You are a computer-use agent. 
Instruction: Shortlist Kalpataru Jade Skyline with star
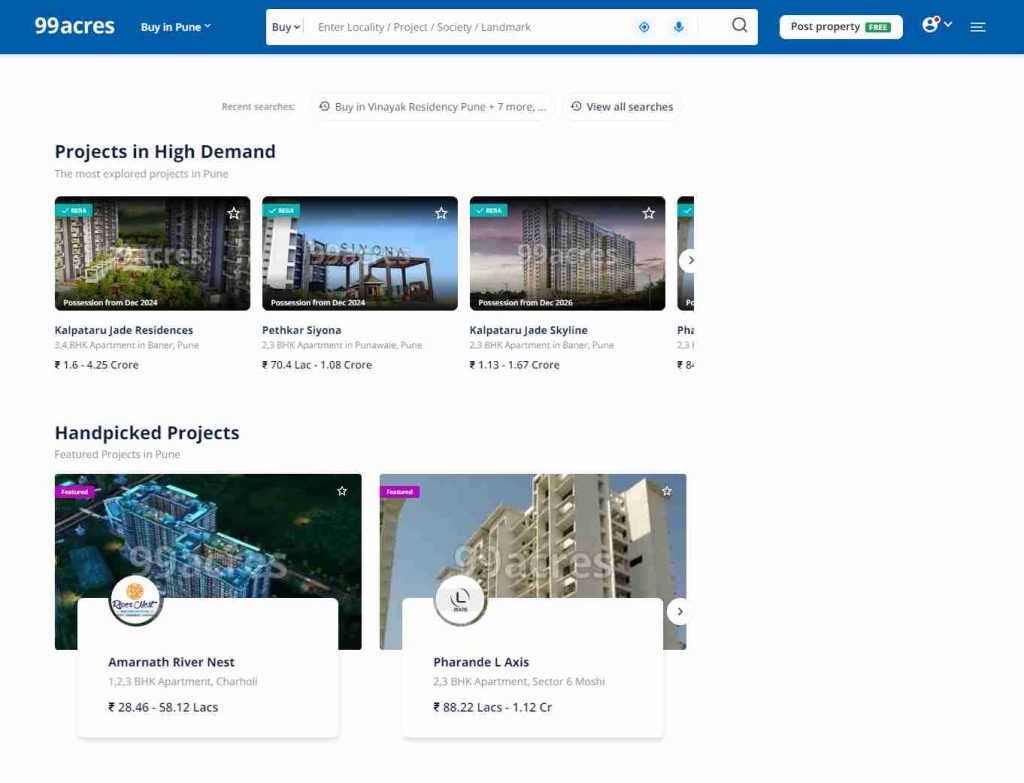point(649,213)
